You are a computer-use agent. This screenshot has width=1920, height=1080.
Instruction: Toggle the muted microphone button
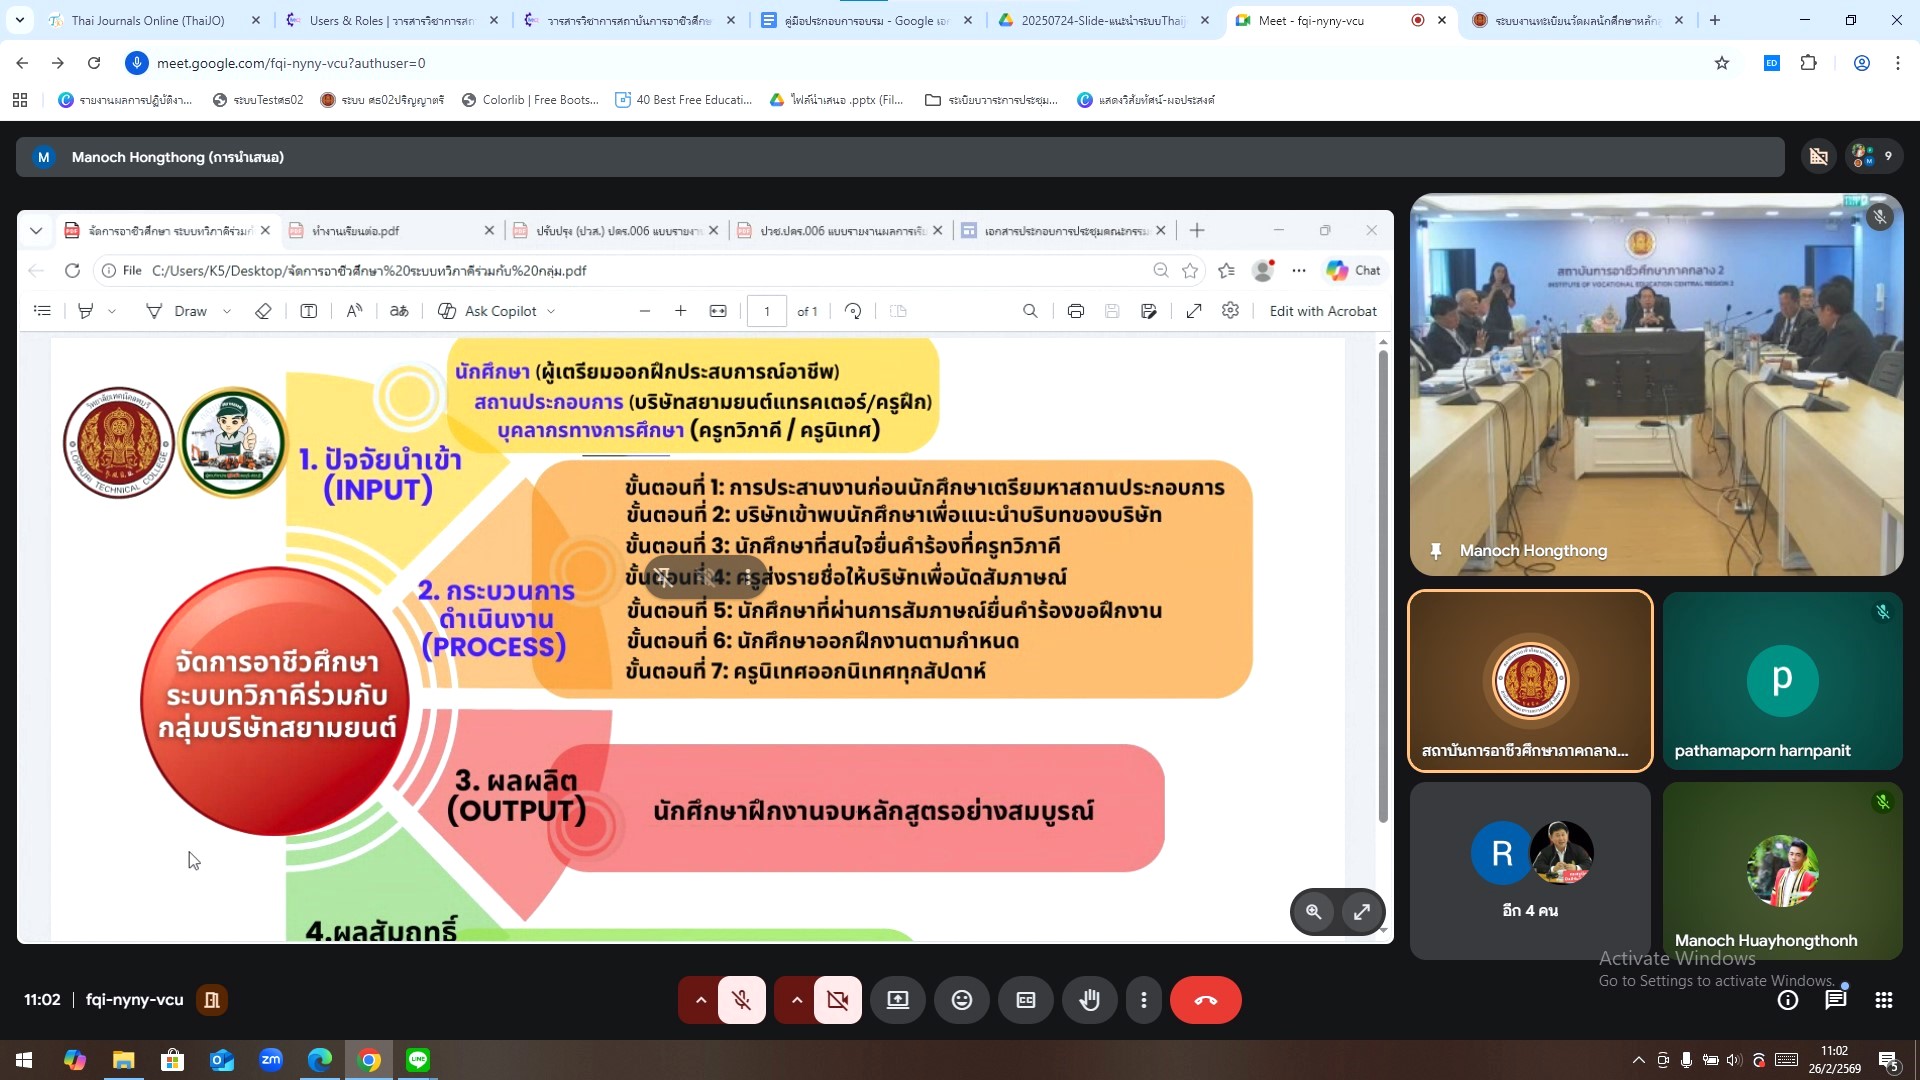[x=741, y=1000]
